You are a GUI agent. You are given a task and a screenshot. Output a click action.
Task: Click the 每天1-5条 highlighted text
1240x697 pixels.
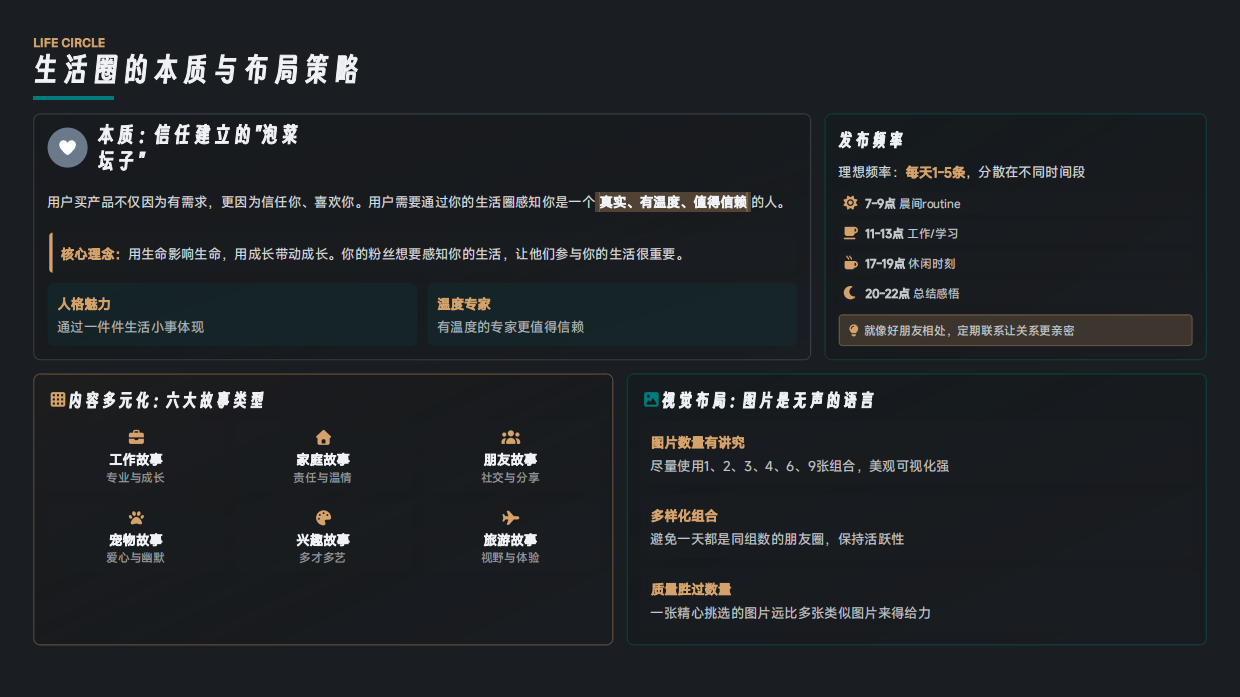pos(935,172)
